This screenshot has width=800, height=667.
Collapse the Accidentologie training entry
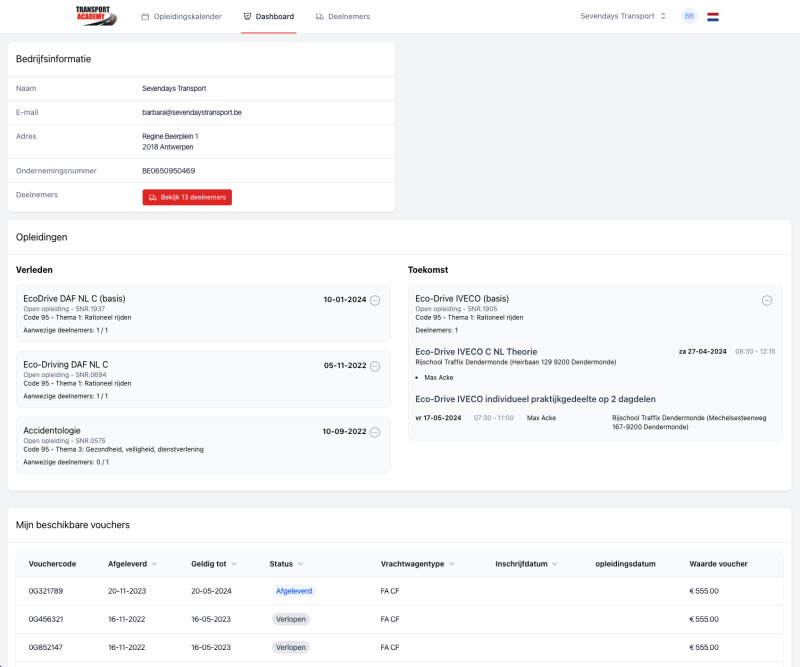pos(375,432)
